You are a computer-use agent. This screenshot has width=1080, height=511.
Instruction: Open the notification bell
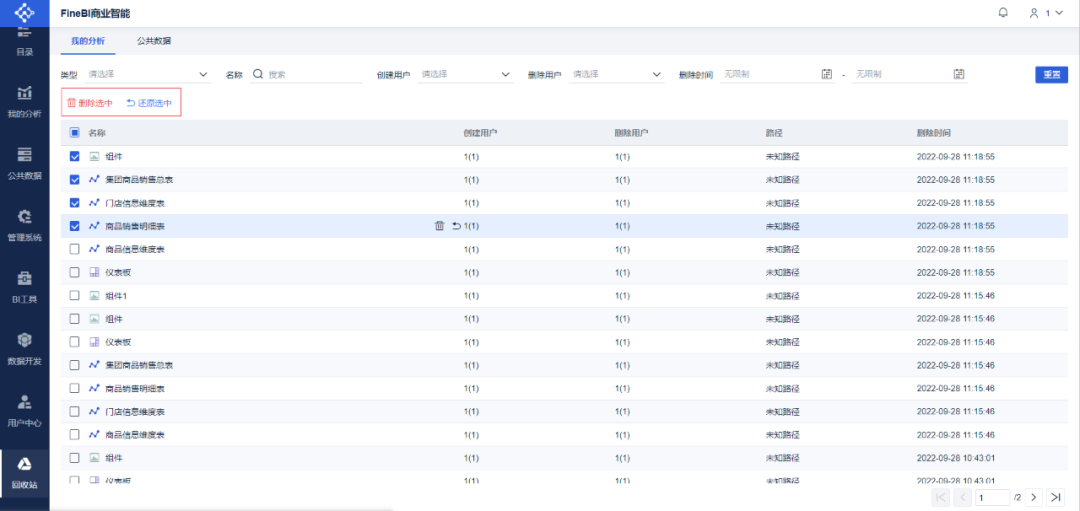coord(1003,12)
